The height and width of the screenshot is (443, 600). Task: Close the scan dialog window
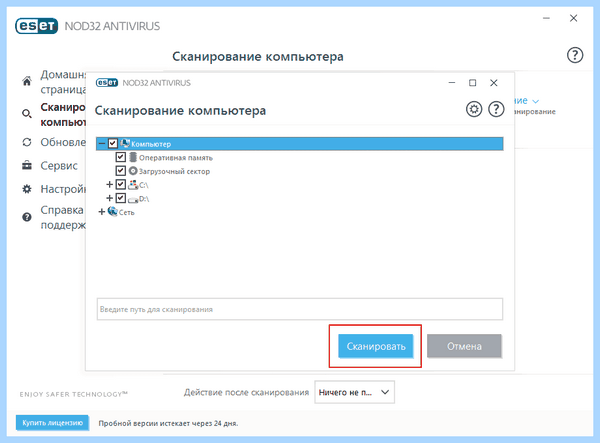(x=494, y=83)
